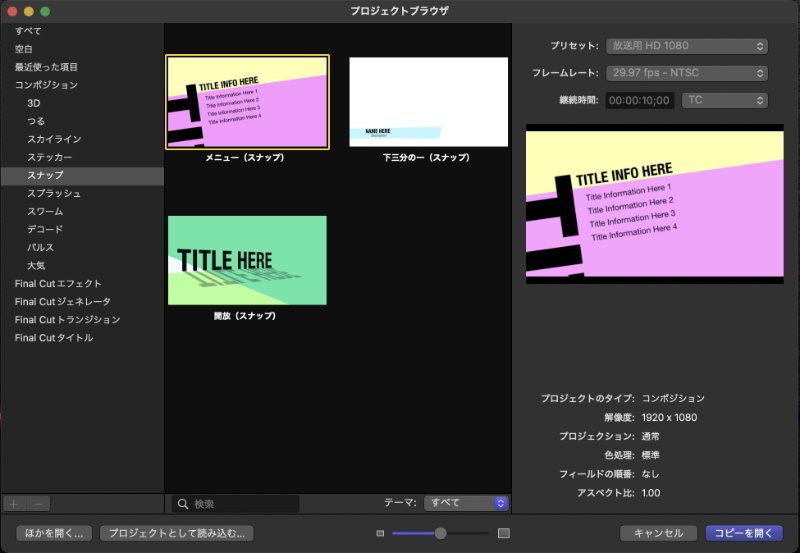The width and height of the screenshot is (800, 553).
Task: Expand the TC duration format popup
Action: pos(724,100)
